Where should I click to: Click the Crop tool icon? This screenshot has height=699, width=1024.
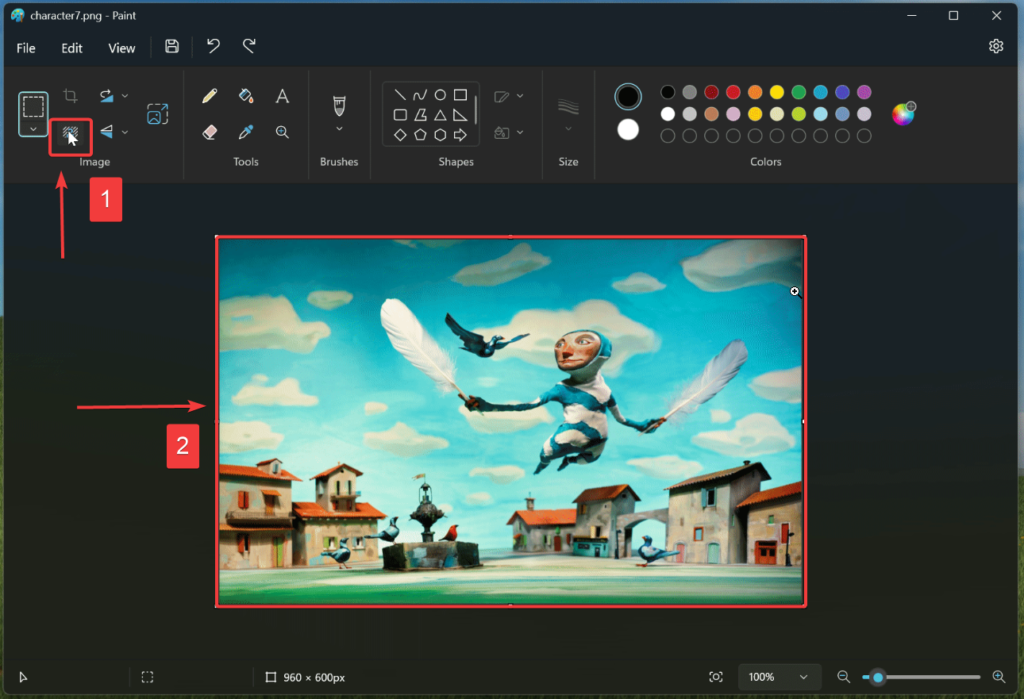pos(71,96)
